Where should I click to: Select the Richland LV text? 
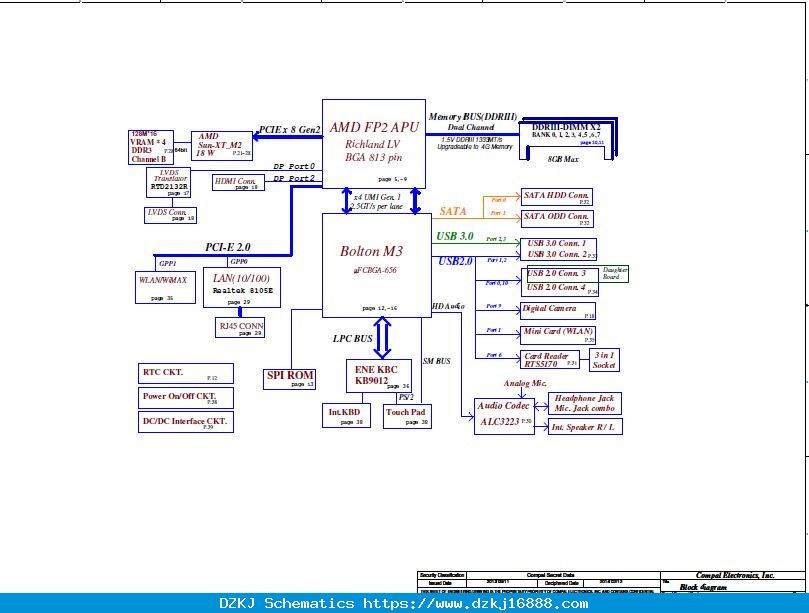pyautogui.click(x=372, y=144)
